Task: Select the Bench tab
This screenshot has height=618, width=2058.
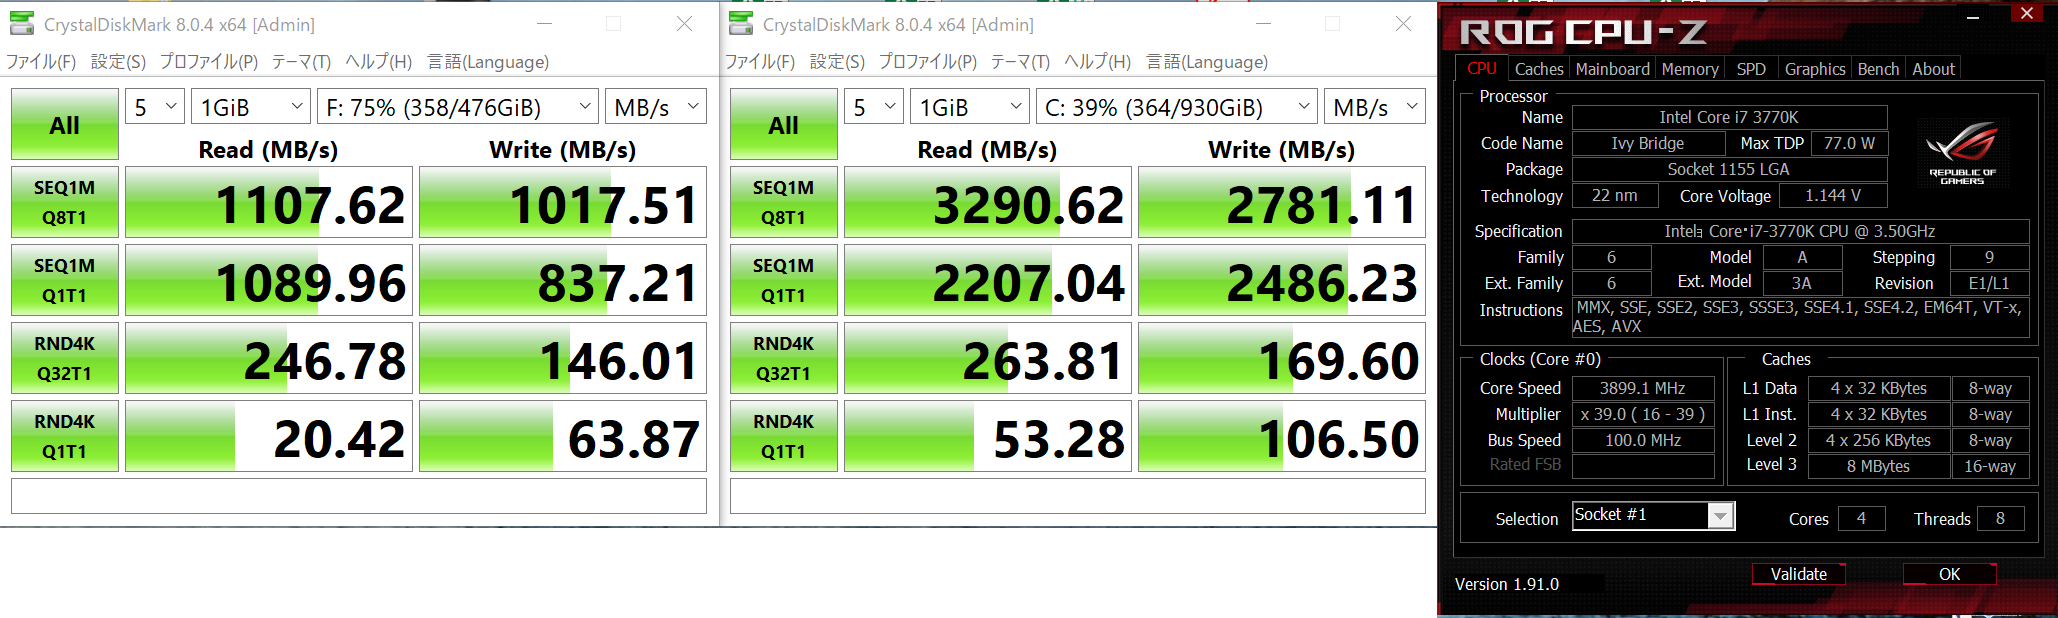Action: (x=1877, y=69)
